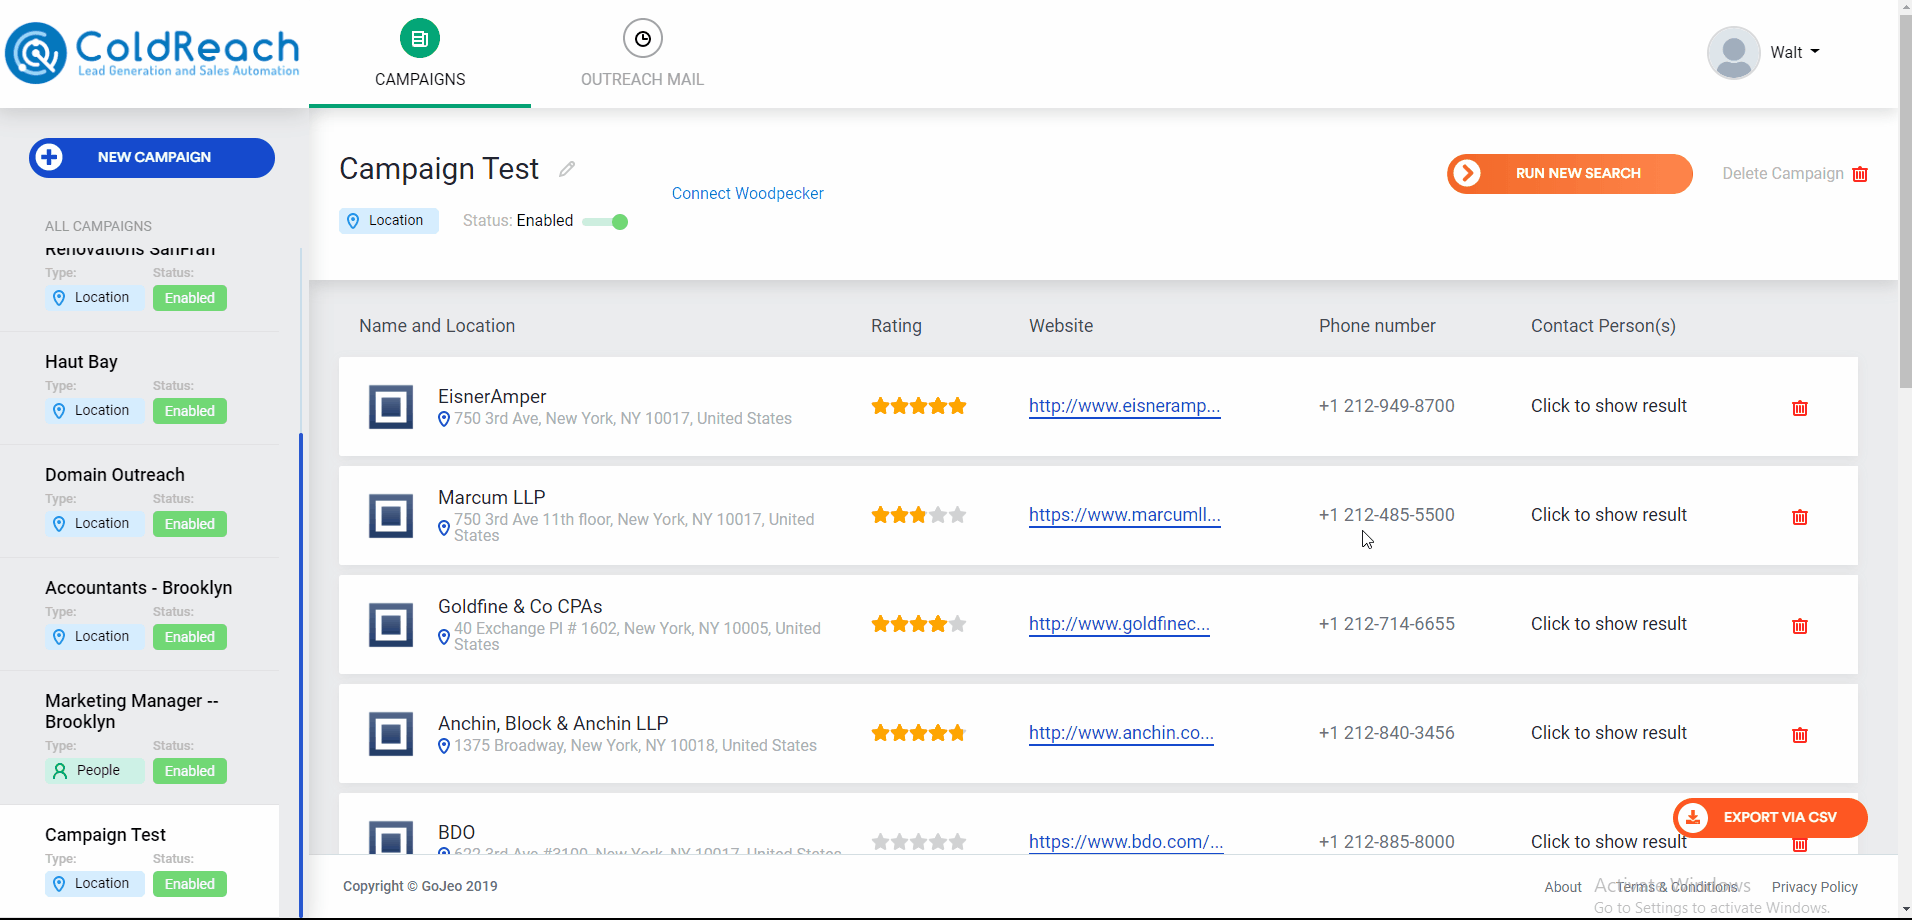
Task: Switch to Outreach Mail tab
Action: pyautogui.click(x=642, y=54)
